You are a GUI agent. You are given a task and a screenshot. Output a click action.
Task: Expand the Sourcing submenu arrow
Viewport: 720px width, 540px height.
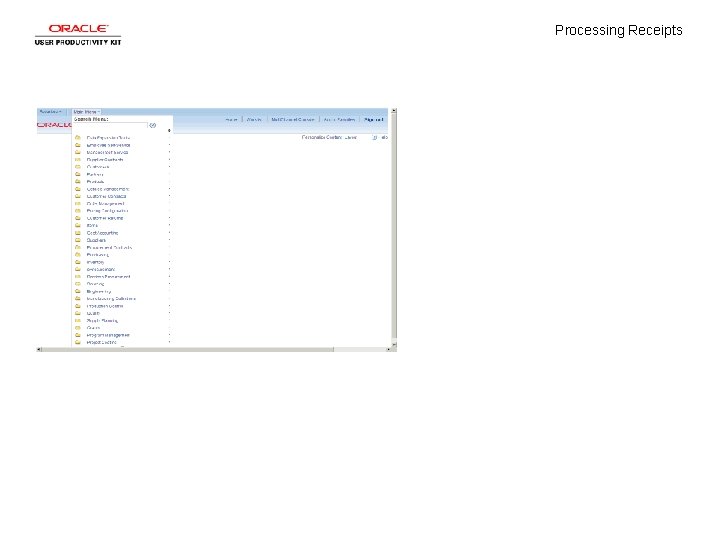click(169, 284)
